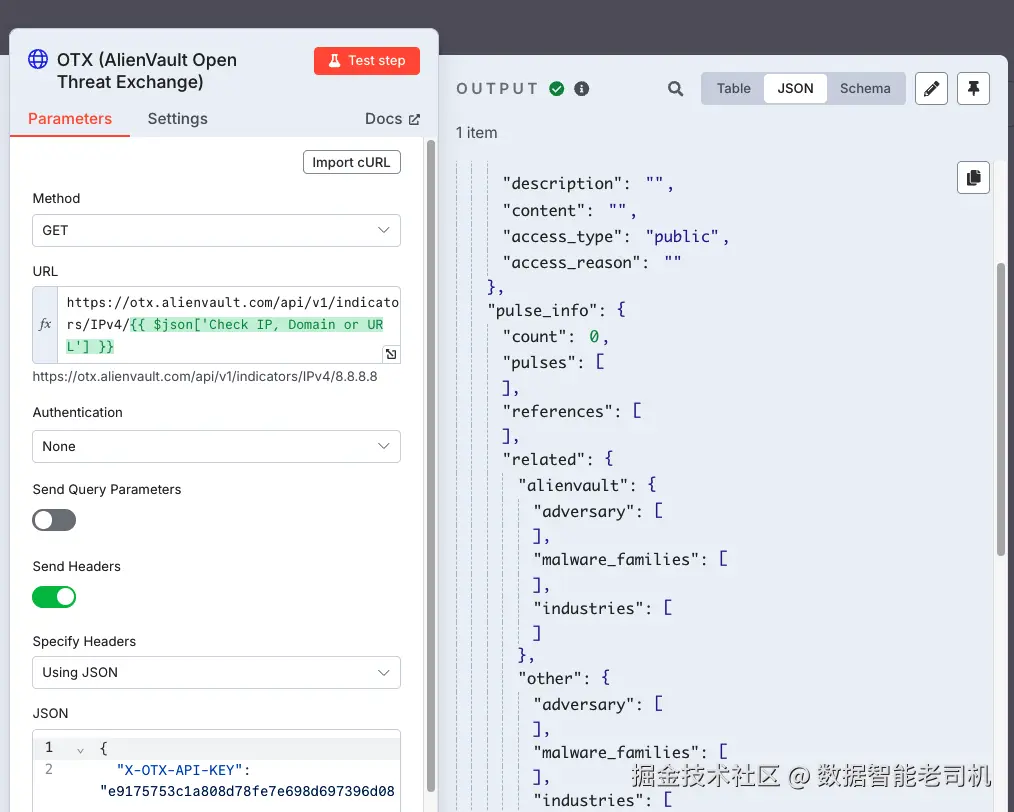Click the output success checkmark icon
1014x812 pixels.
(557, 89)
